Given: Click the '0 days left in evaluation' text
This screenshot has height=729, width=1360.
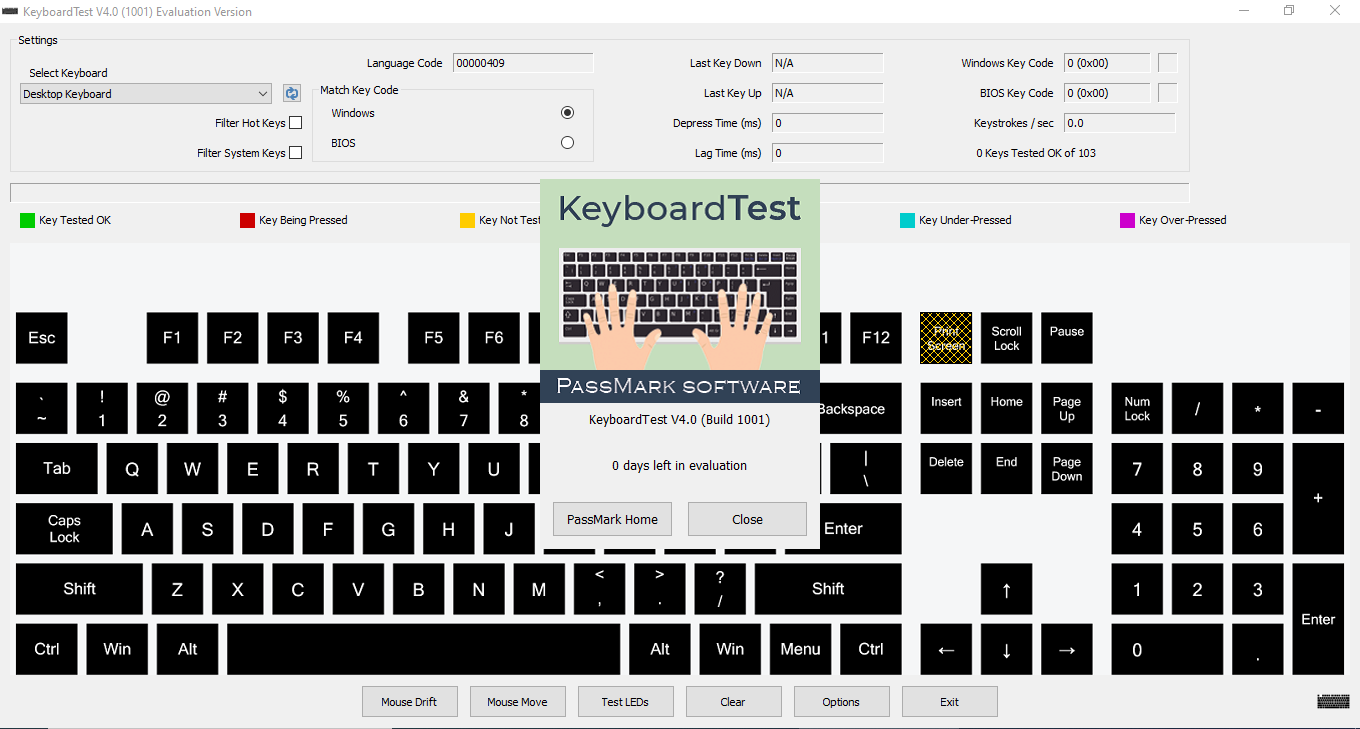Looking at the screenshot, I should (x=679, y=466).
